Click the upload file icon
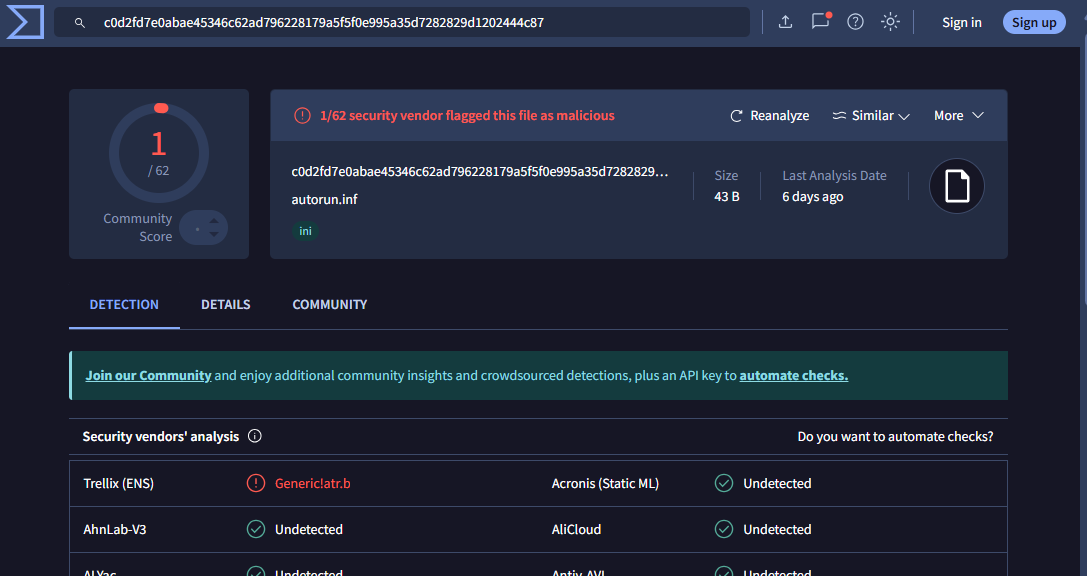 [x=785, y=22]
